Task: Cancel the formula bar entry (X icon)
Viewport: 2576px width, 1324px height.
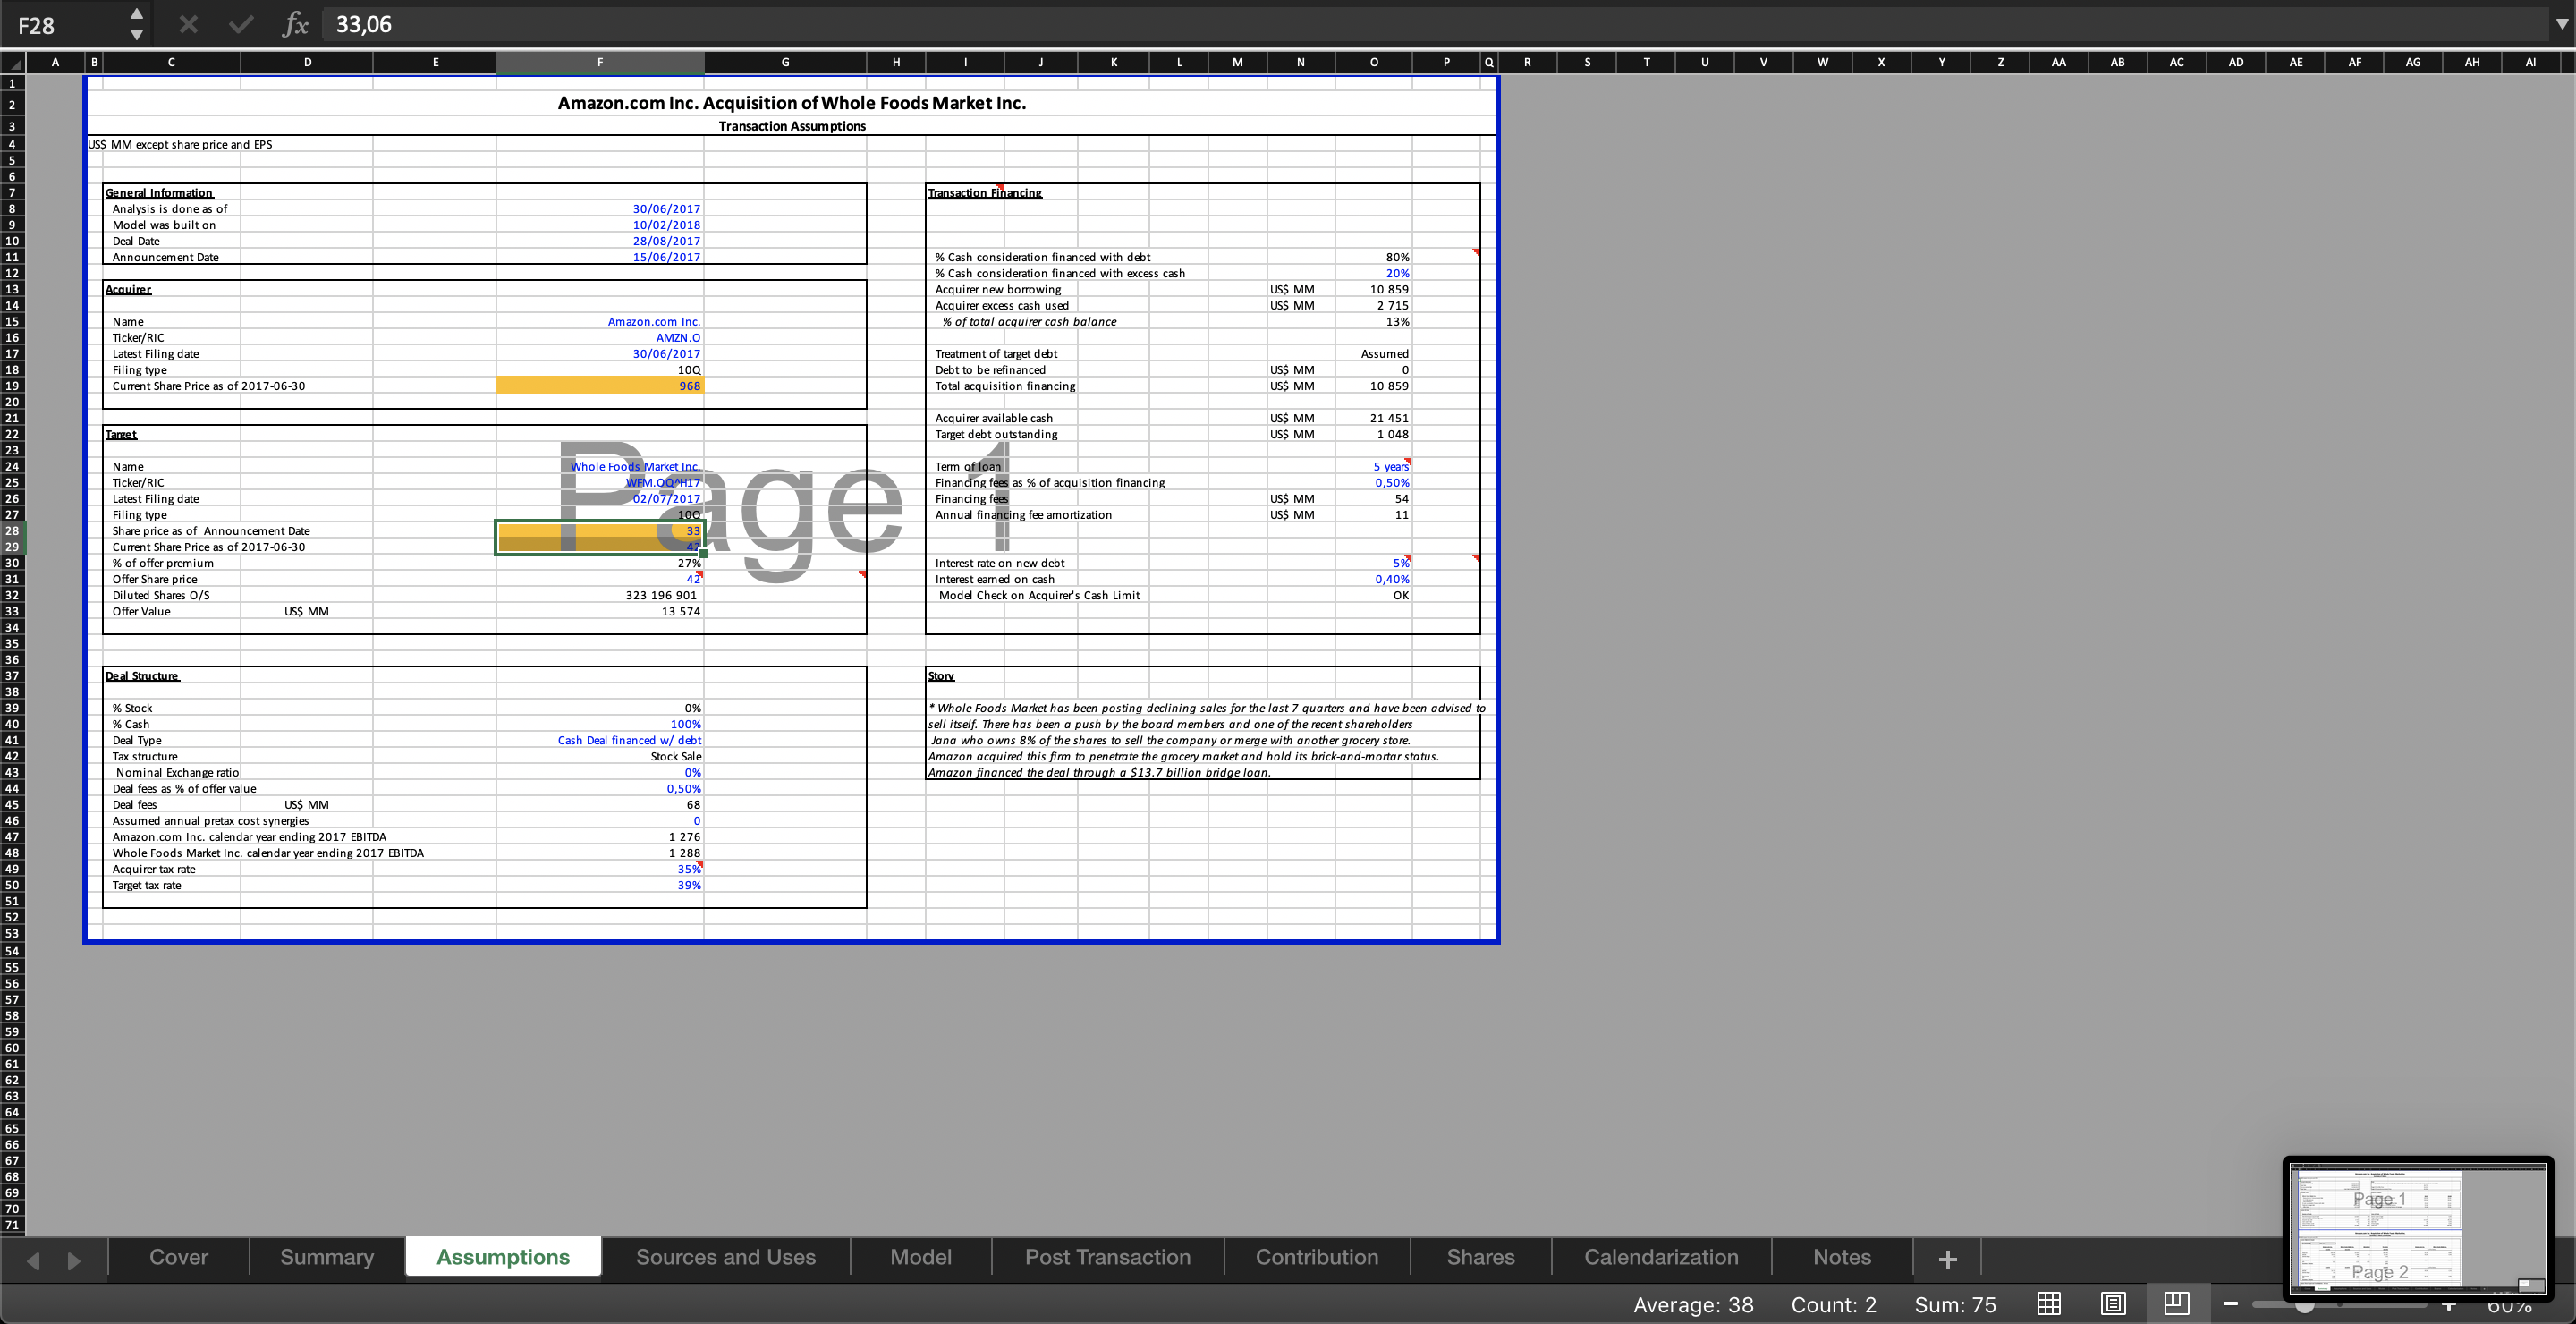Action: tap(188, 24)
